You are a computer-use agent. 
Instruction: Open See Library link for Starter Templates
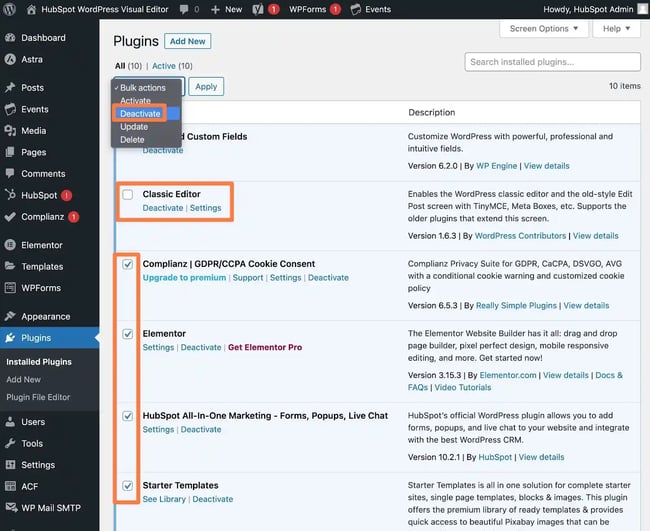click(164, 499)
